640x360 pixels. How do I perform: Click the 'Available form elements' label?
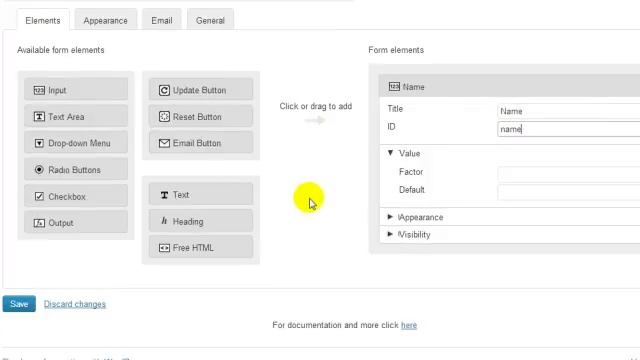pos(61,50)
